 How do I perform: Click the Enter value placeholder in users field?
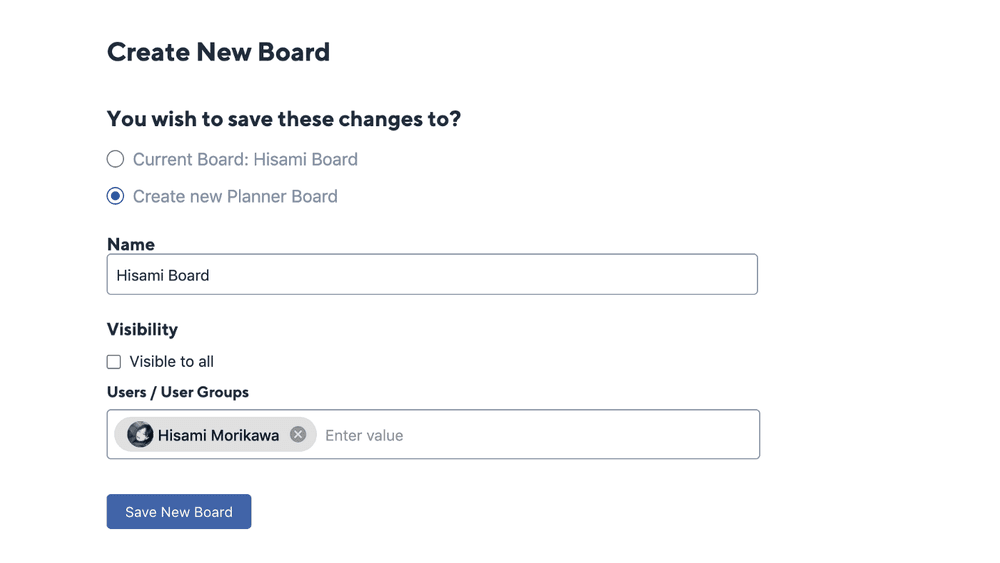point(364,435)
